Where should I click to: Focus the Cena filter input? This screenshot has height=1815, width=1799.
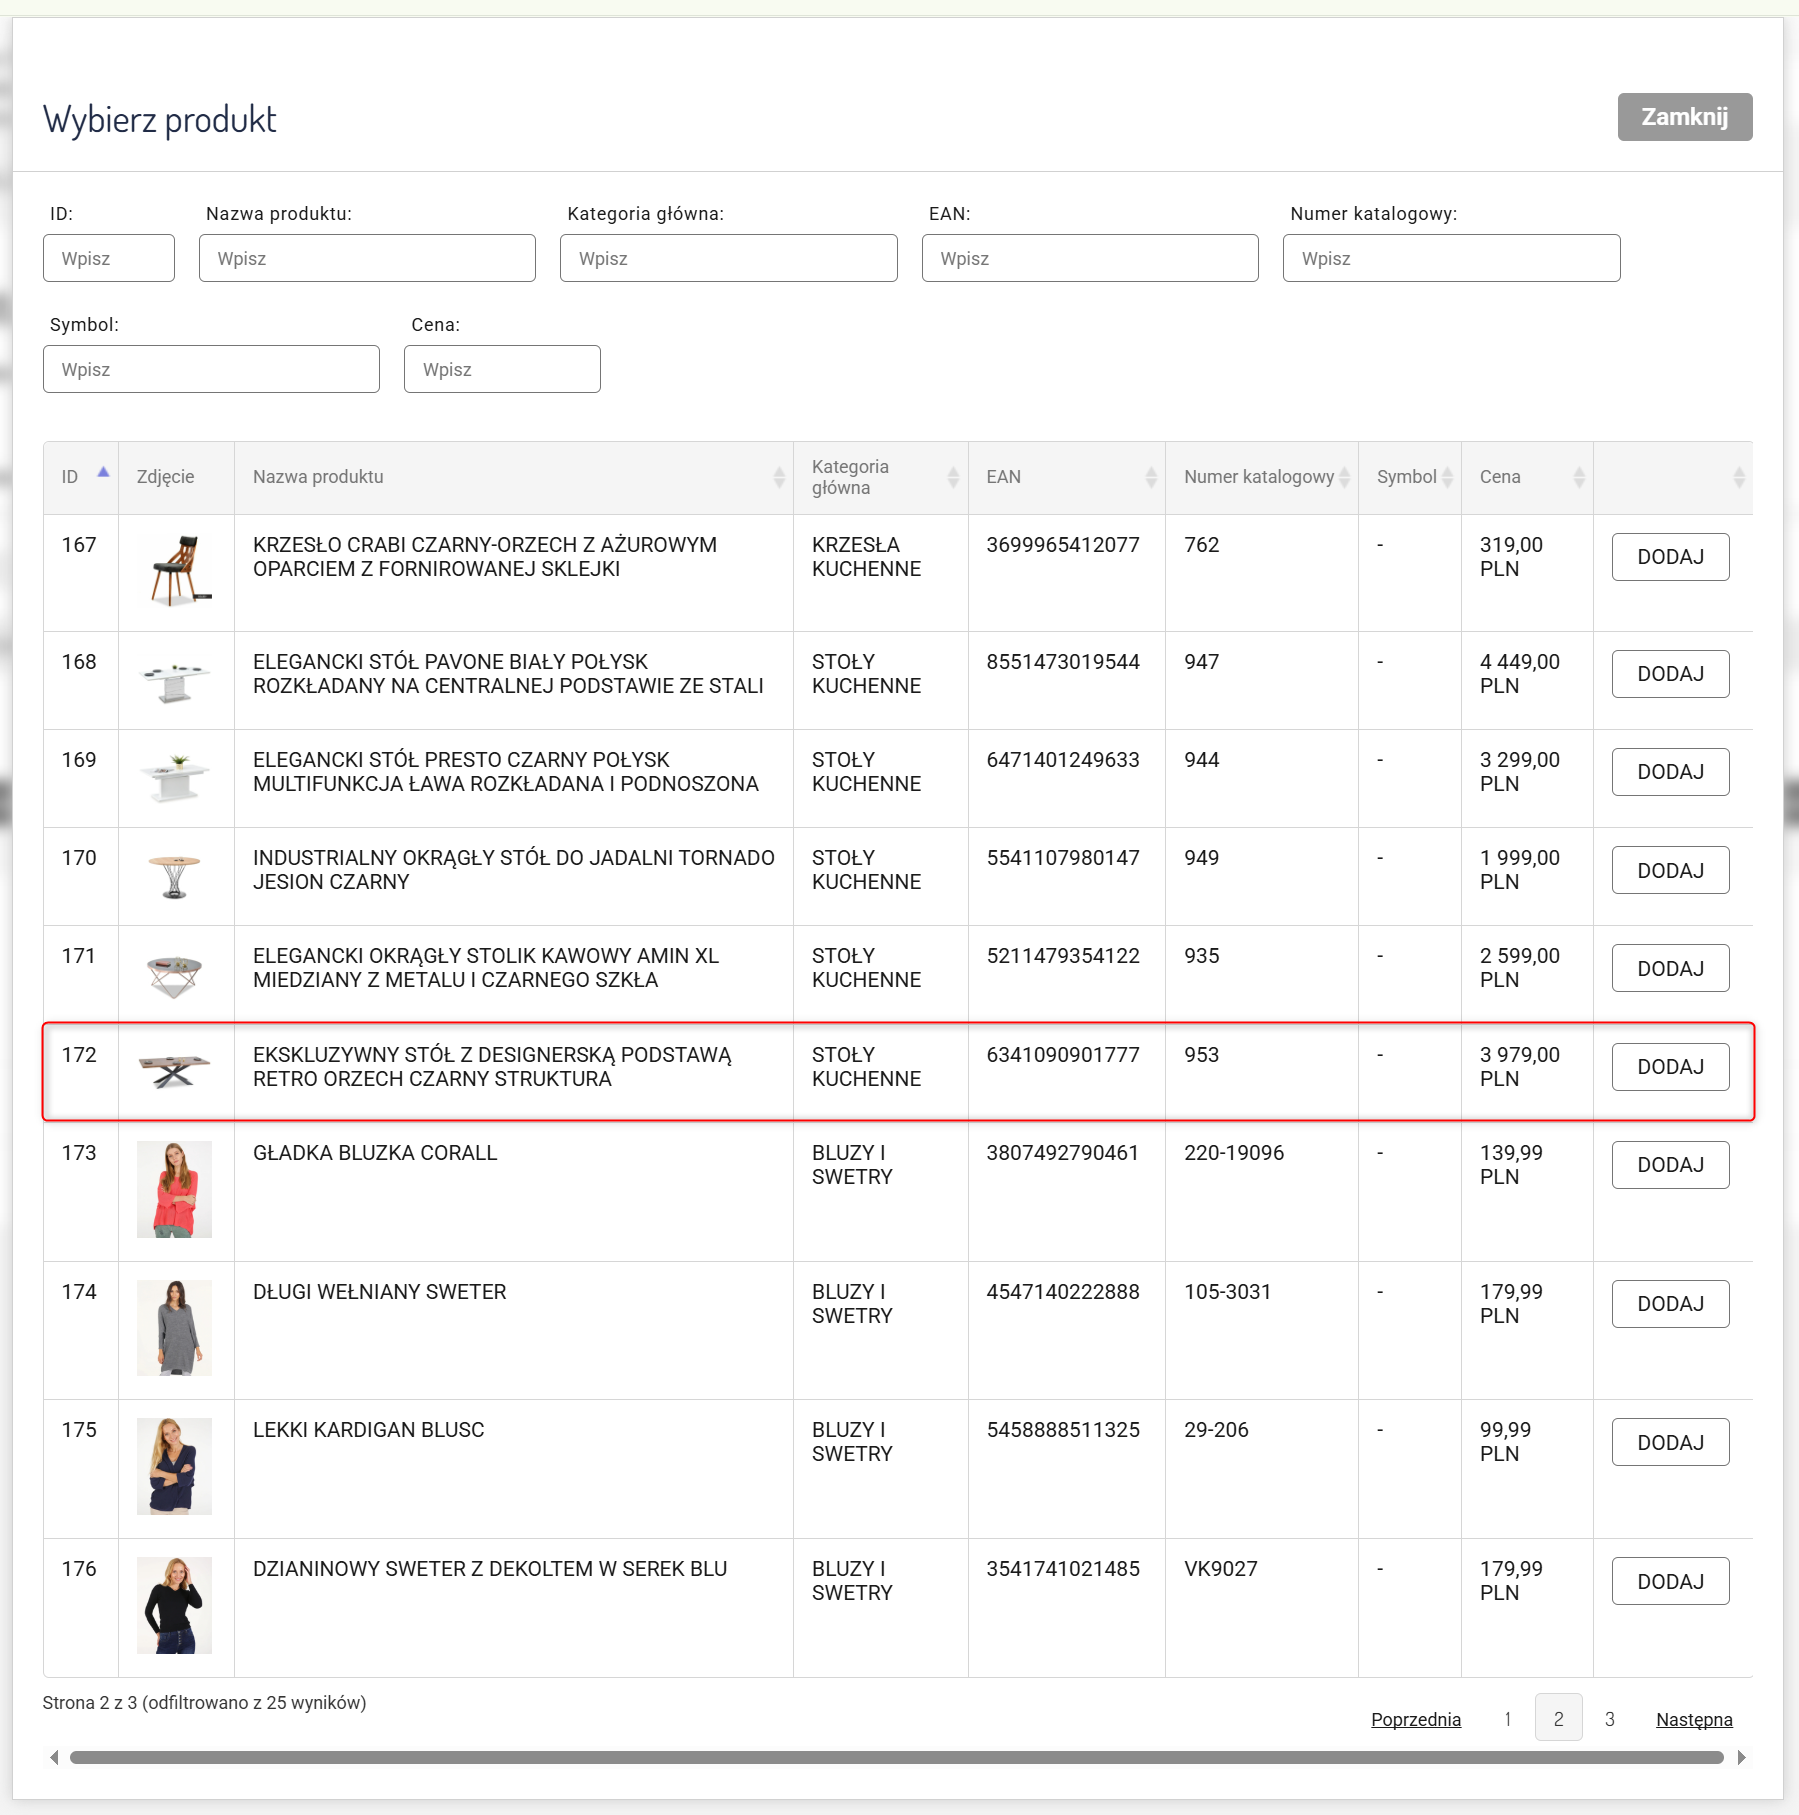pos(502,369)
